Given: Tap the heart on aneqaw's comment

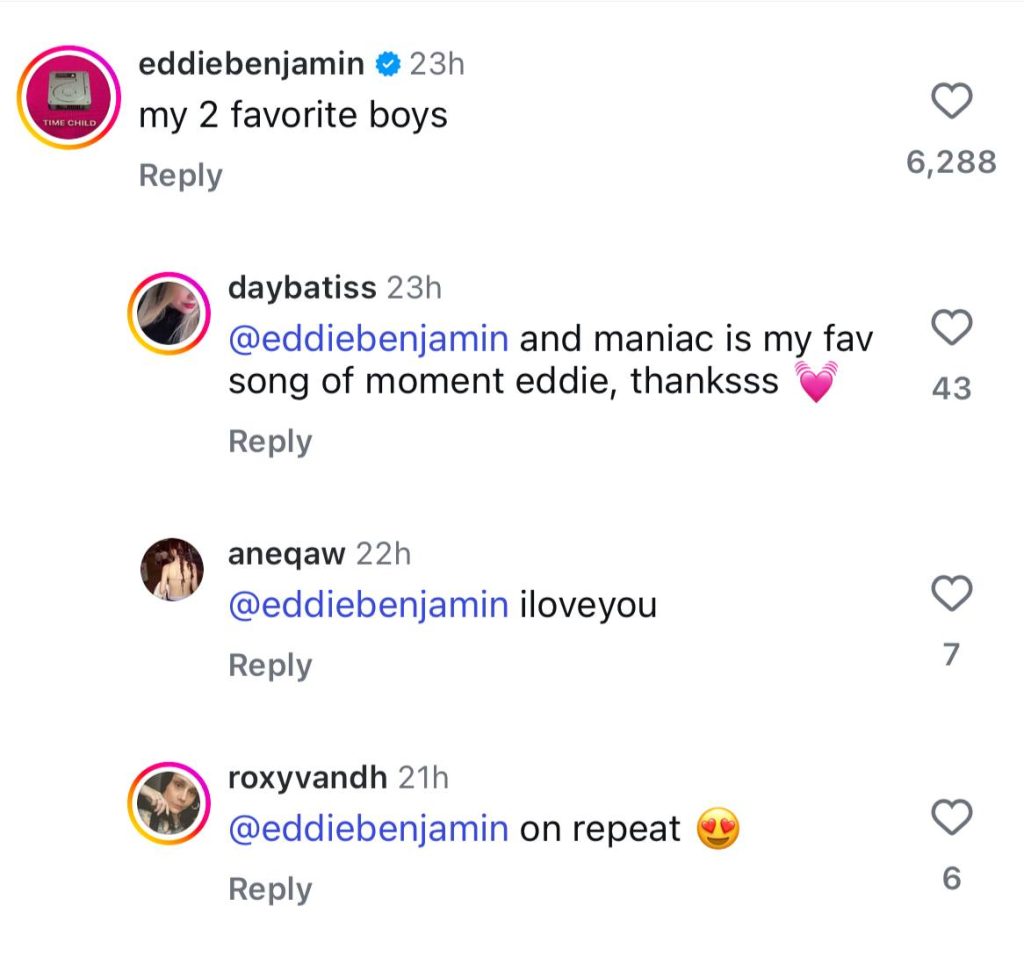Looking at the screenshot, I should (952, 593).
